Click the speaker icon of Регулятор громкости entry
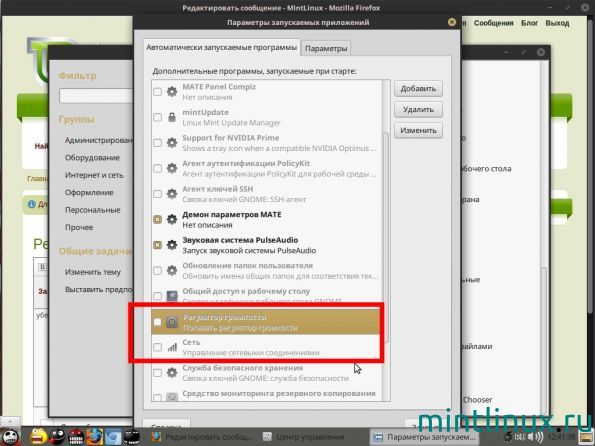 click(172, 322)
